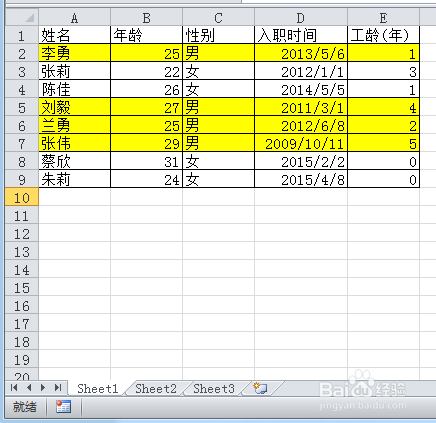This screenshot has height=423, width=436.
Task: Click the macro recording icon in status bar
Action: pyautogui.click(x=63, y=407)
